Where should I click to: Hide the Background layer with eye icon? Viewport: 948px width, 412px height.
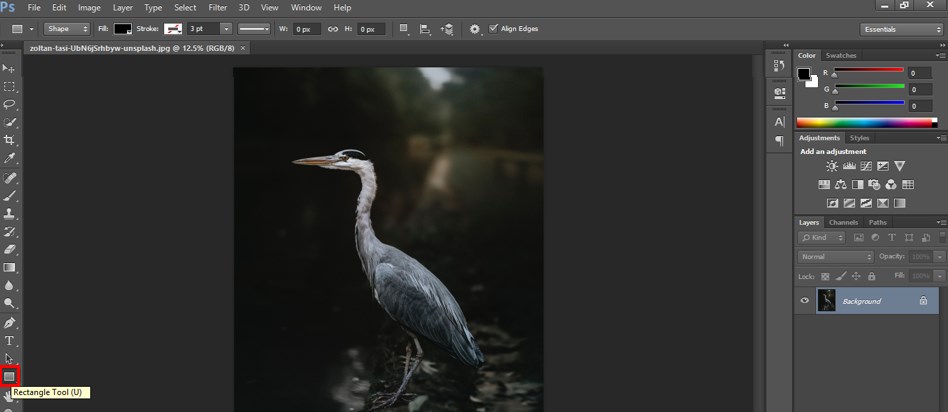point(805,301)
